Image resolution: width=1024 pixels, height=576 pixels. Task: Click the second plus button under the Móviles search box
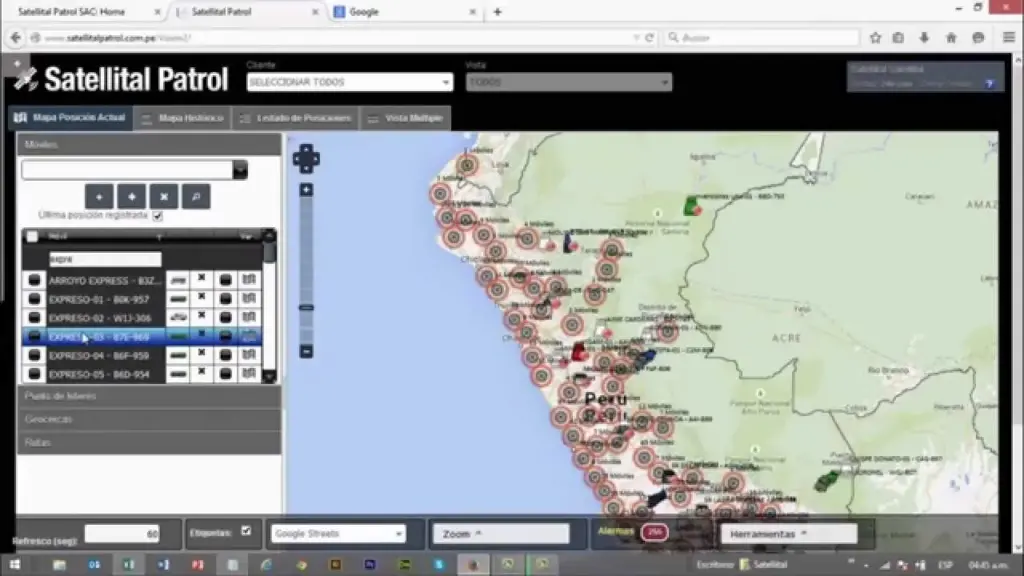tap(131, 196)
